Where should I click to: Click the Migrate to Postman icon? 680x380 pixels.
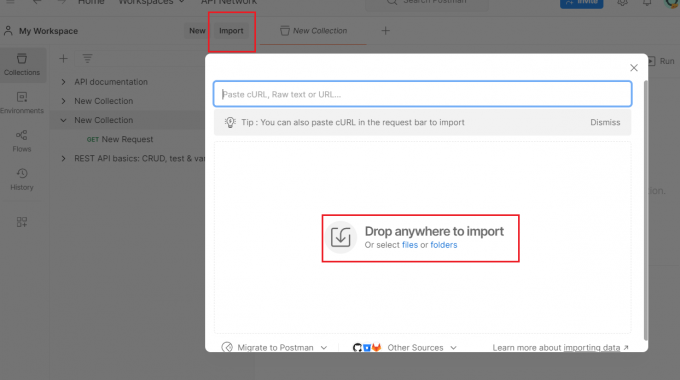coord(227,347)
